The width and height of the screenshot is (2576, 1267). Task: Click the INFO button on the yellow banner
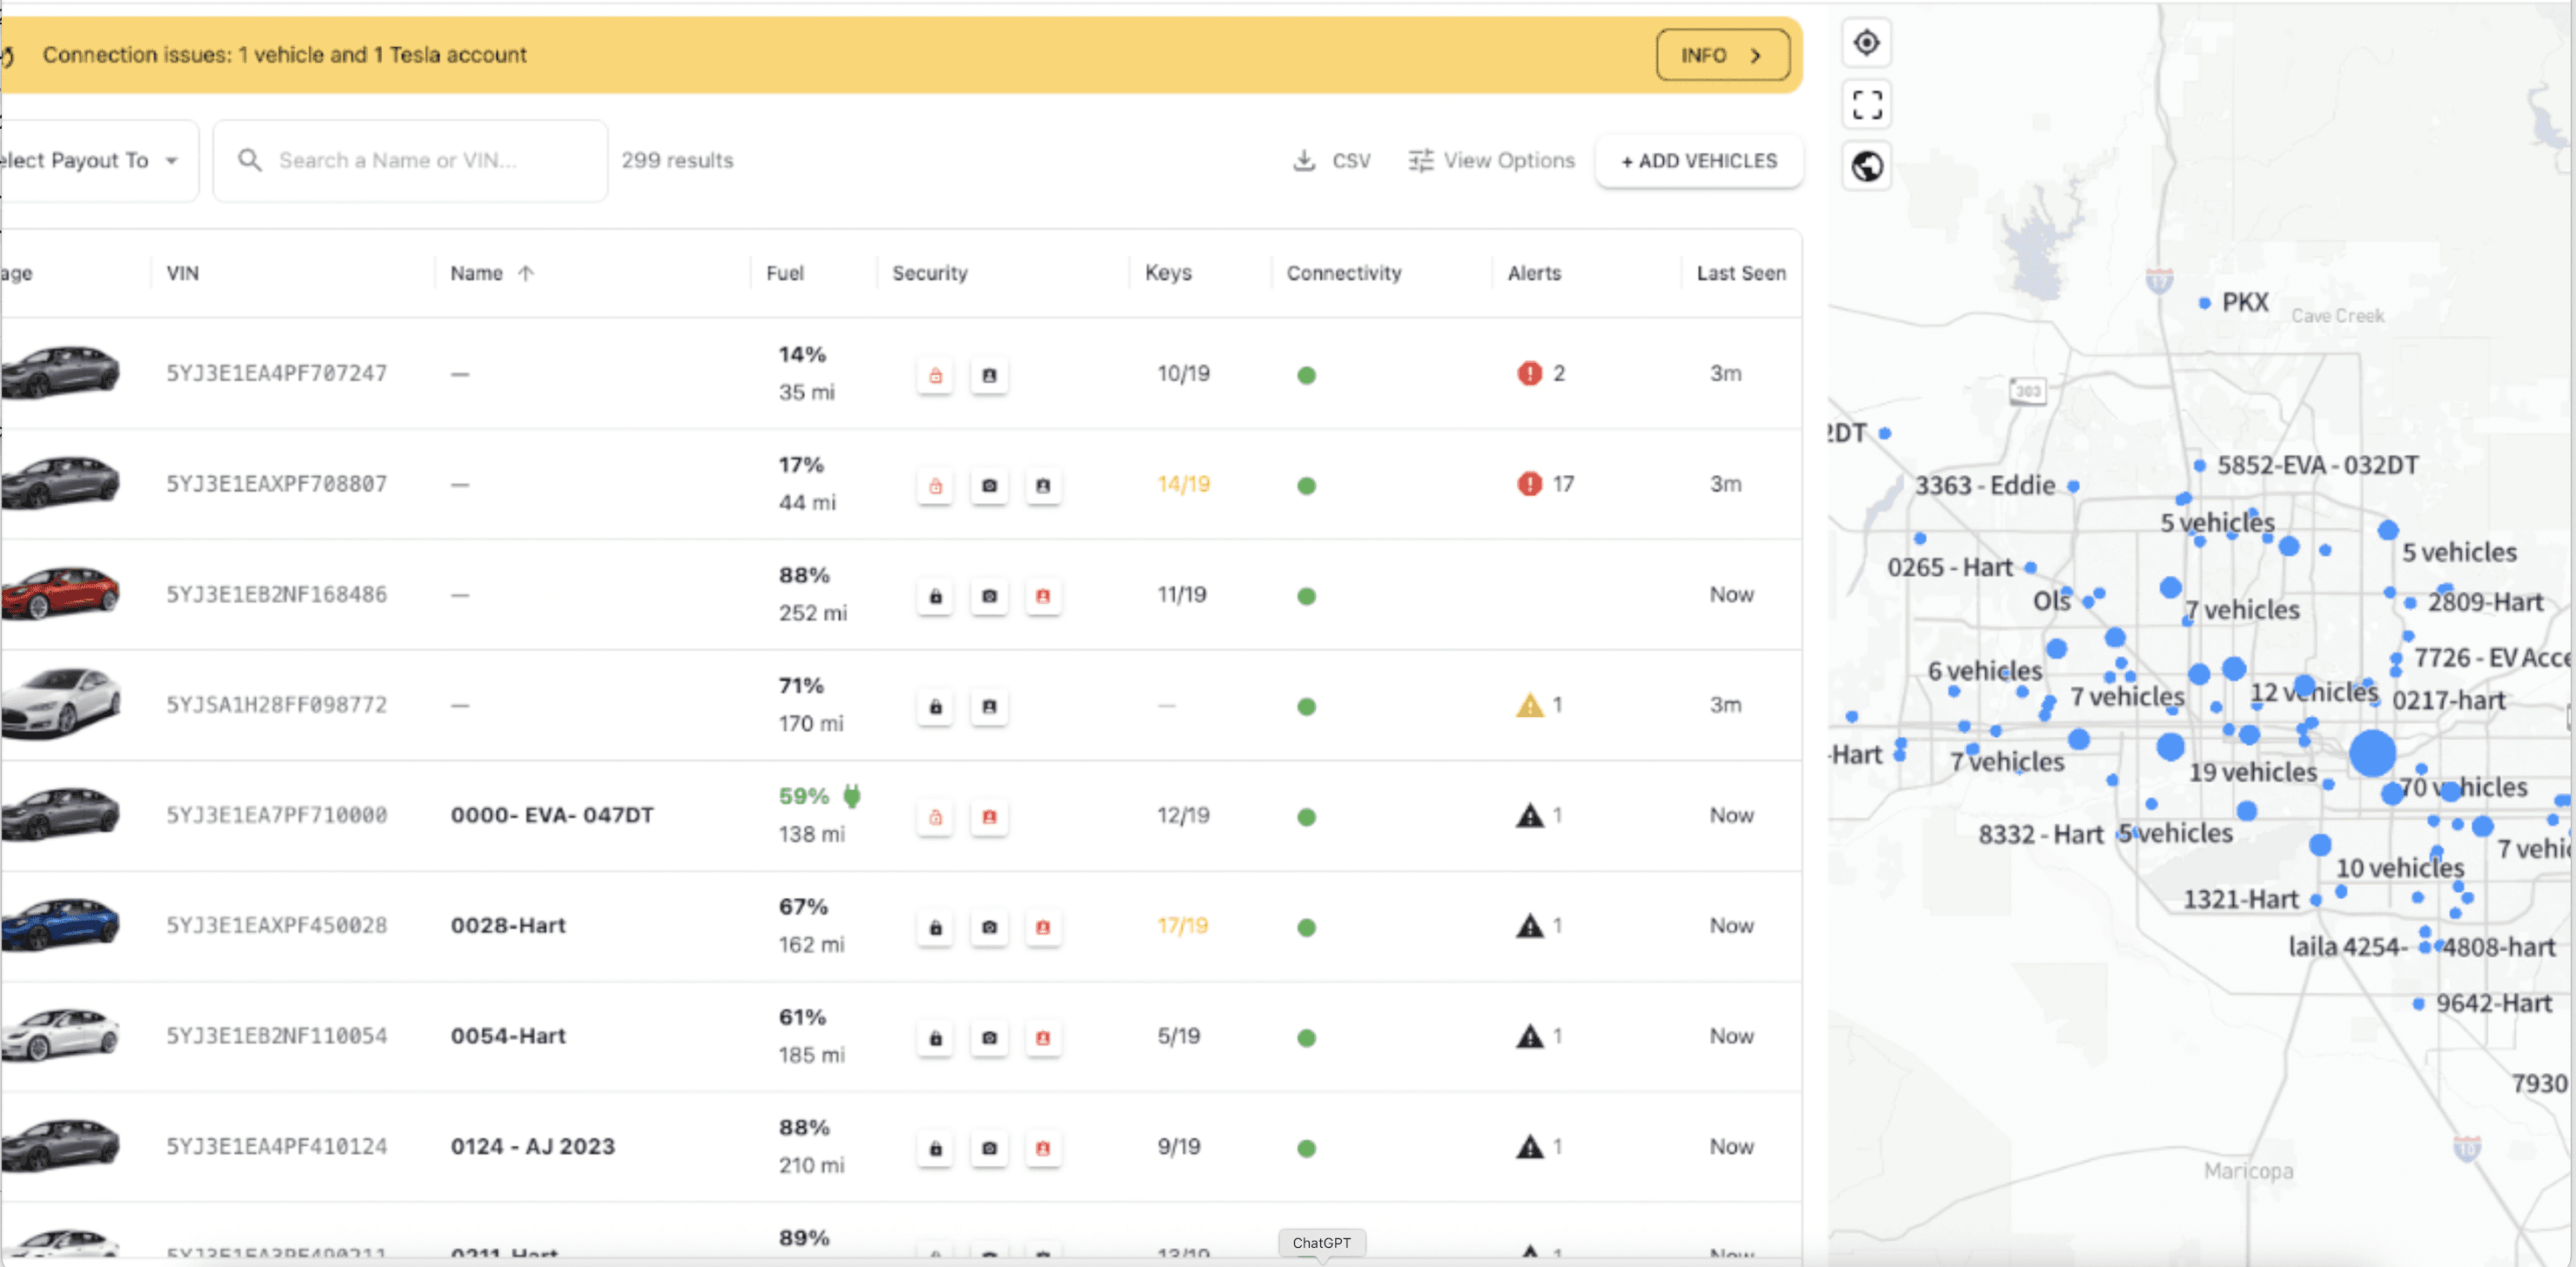point(1721,56)
